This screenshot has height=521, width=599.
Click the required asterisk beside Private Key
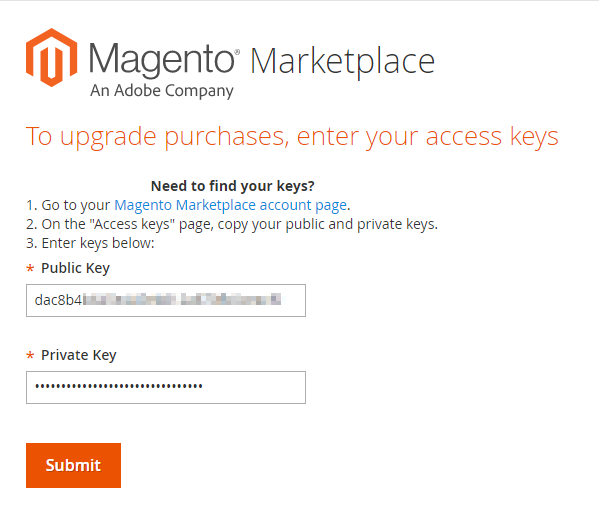[x=30, y=356]
